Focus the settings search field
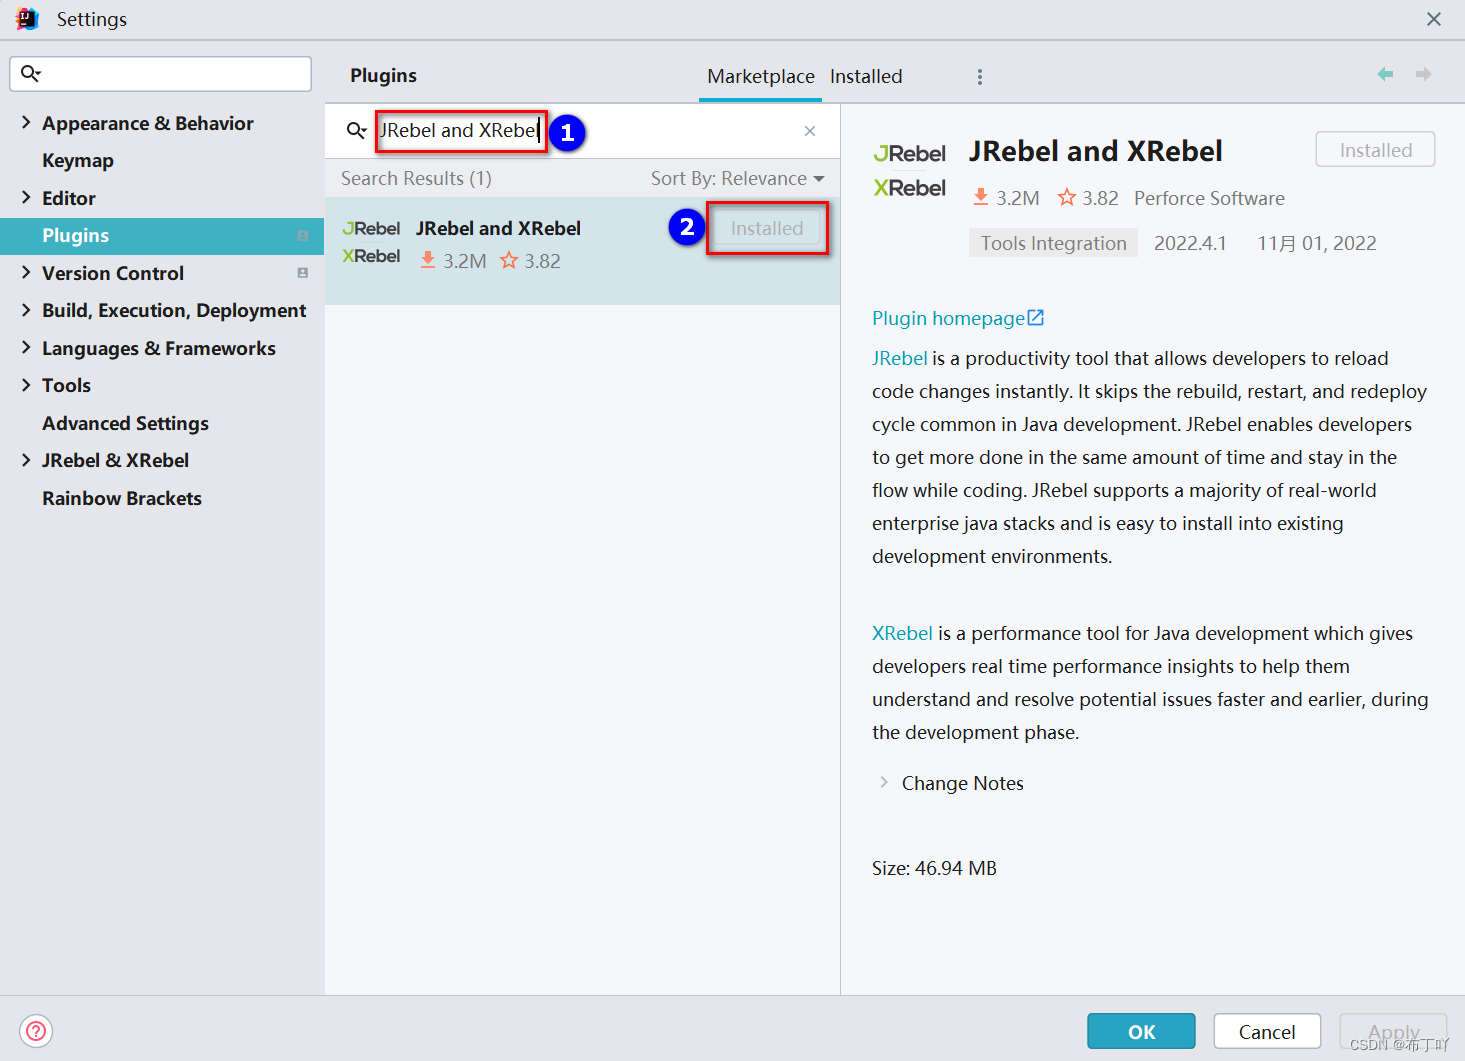 click(160, 73)
